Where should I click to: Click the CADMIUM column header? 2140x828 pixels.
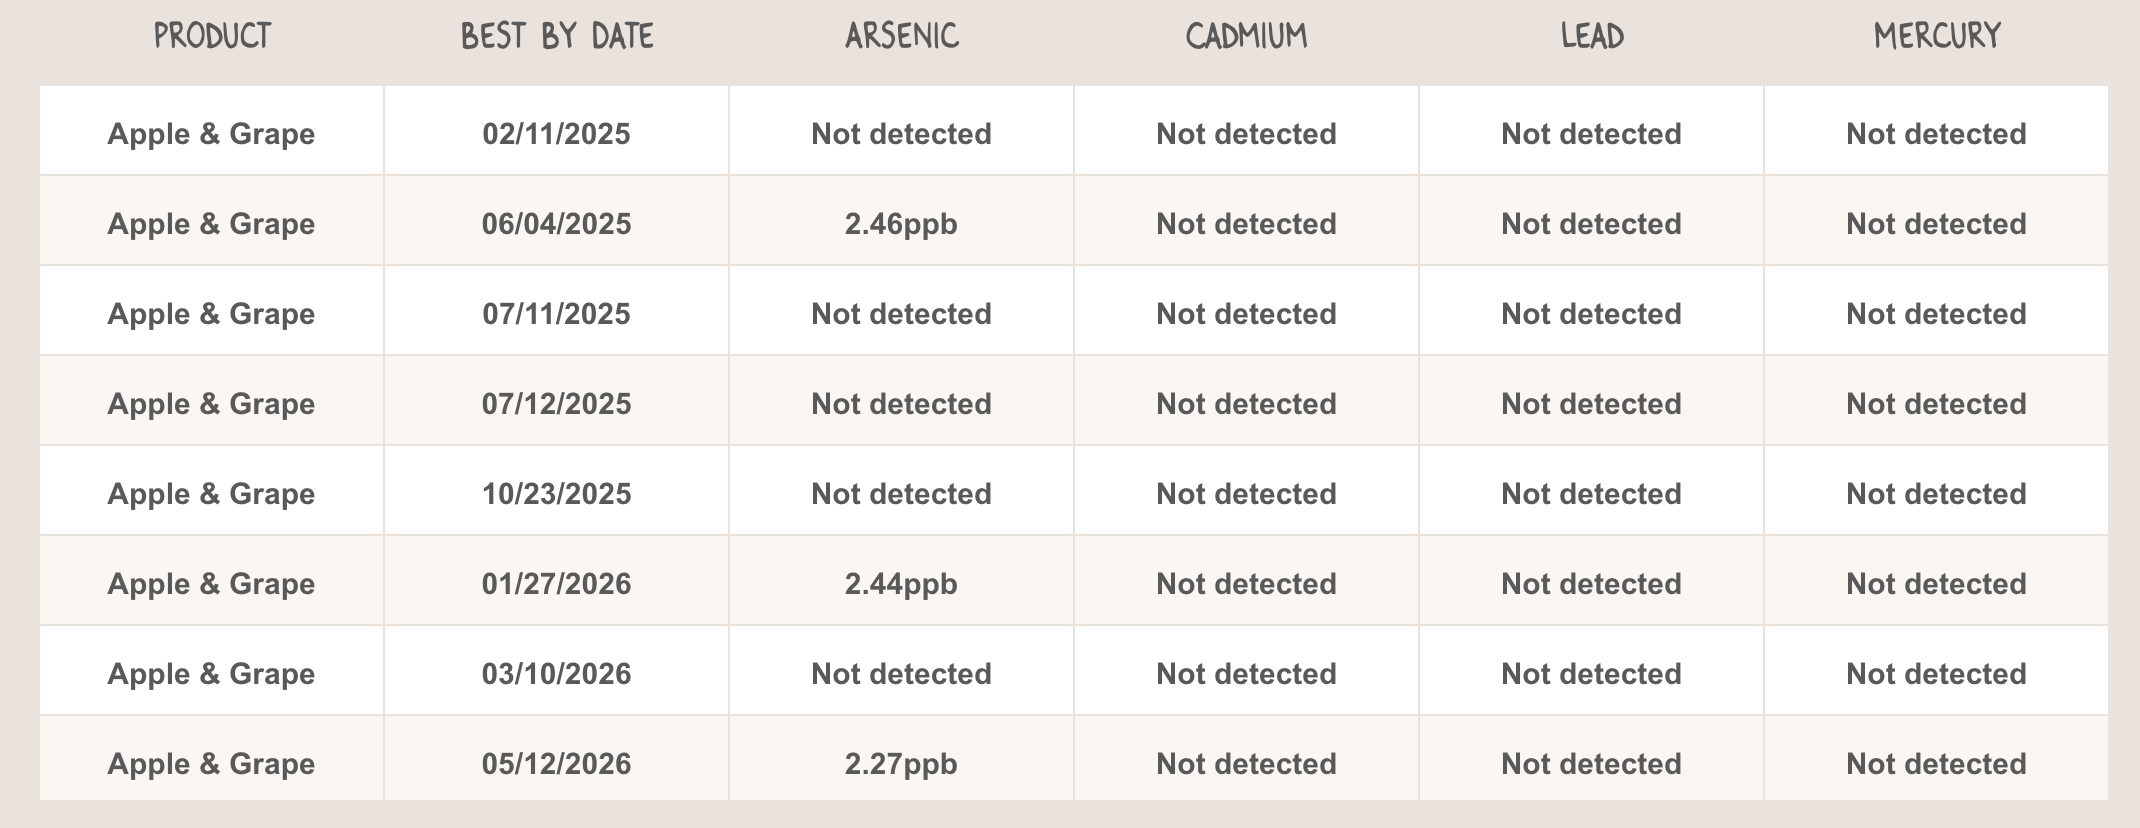tap(1246, 37)
